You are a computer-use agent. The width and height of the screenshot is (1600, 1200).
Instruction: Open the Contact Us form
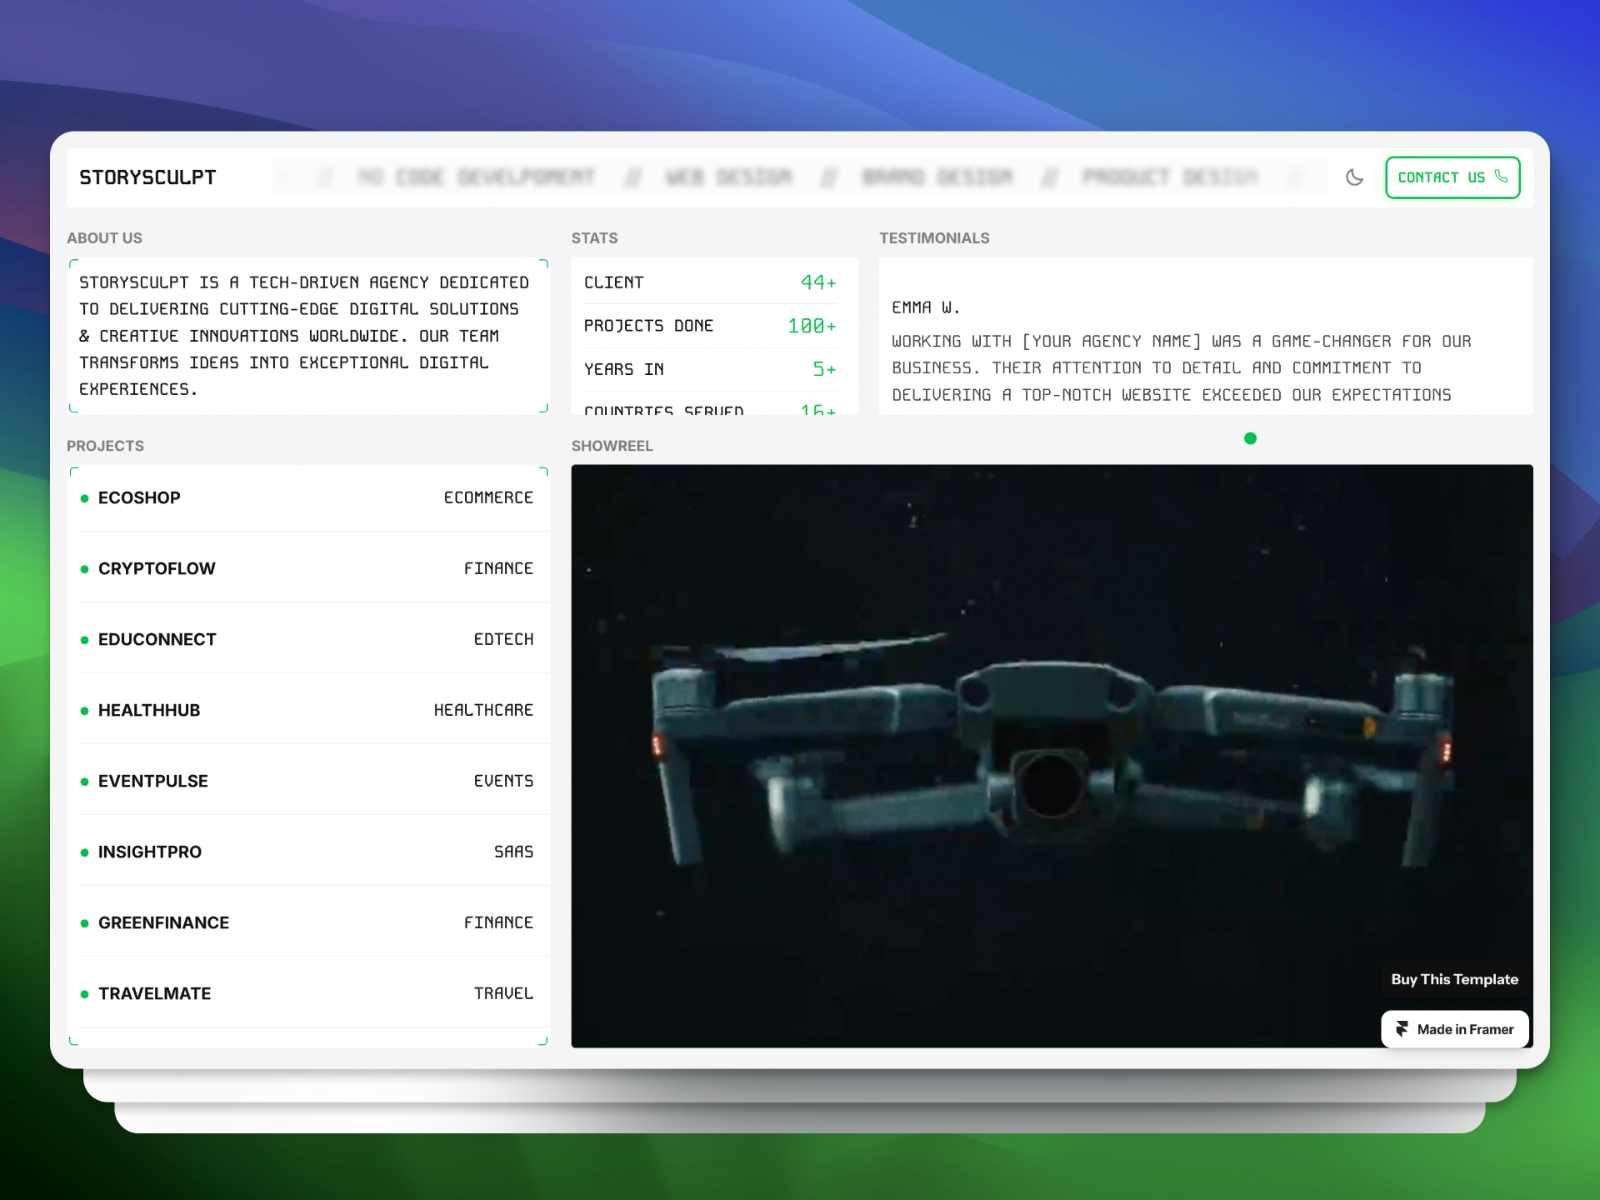pos(1441,177)
